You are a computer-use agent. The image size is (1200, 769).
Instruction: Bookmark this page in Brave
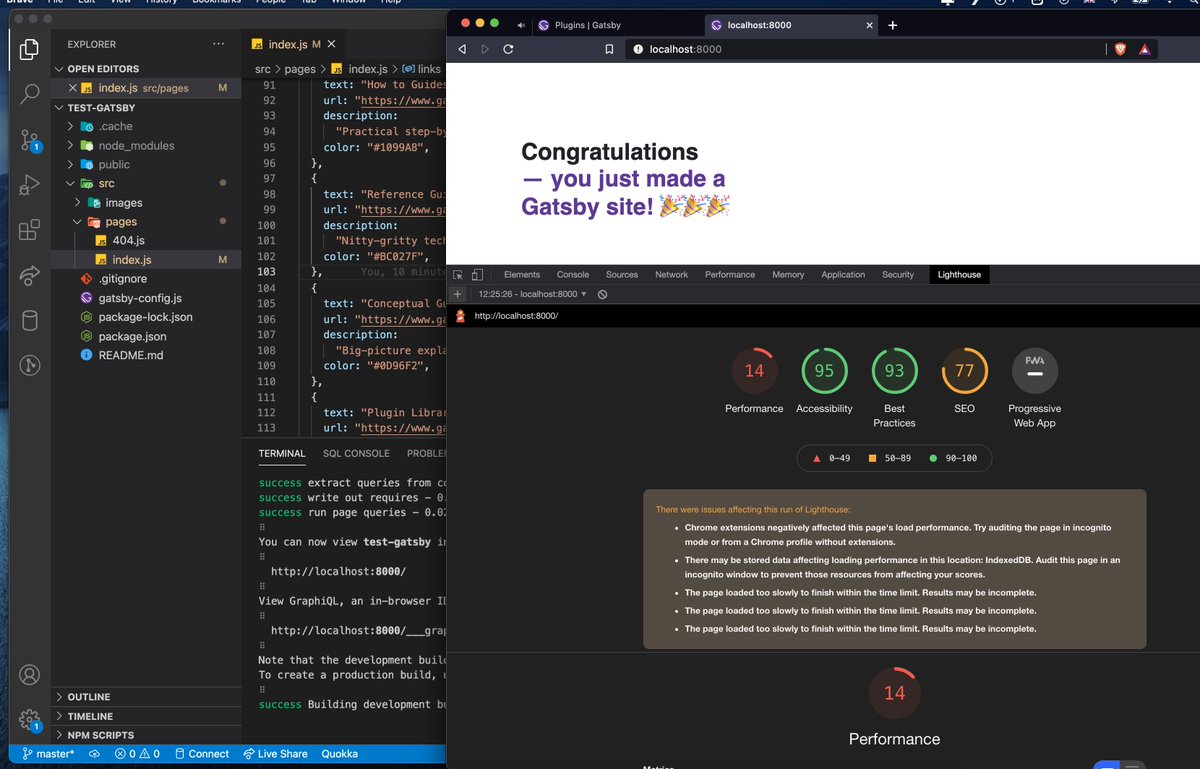click(x=609, y=49)
